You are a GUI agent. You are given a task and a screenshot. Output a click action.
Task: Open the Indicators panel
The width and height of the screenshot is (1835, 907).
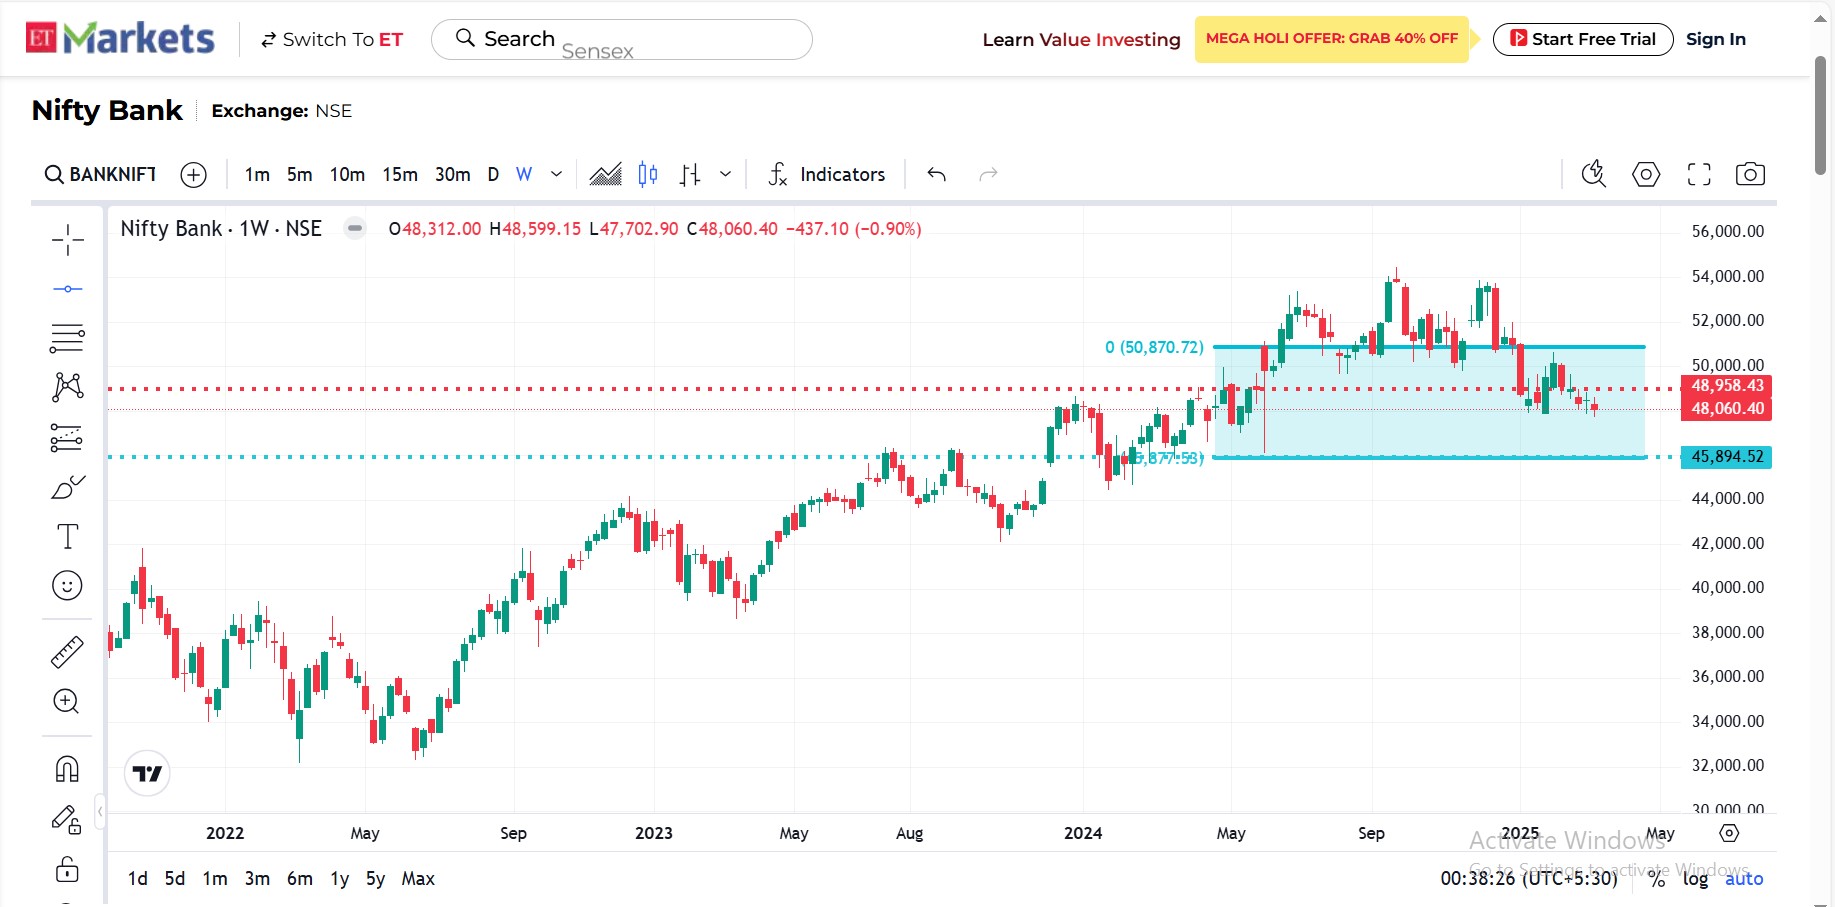pos(827,174)
